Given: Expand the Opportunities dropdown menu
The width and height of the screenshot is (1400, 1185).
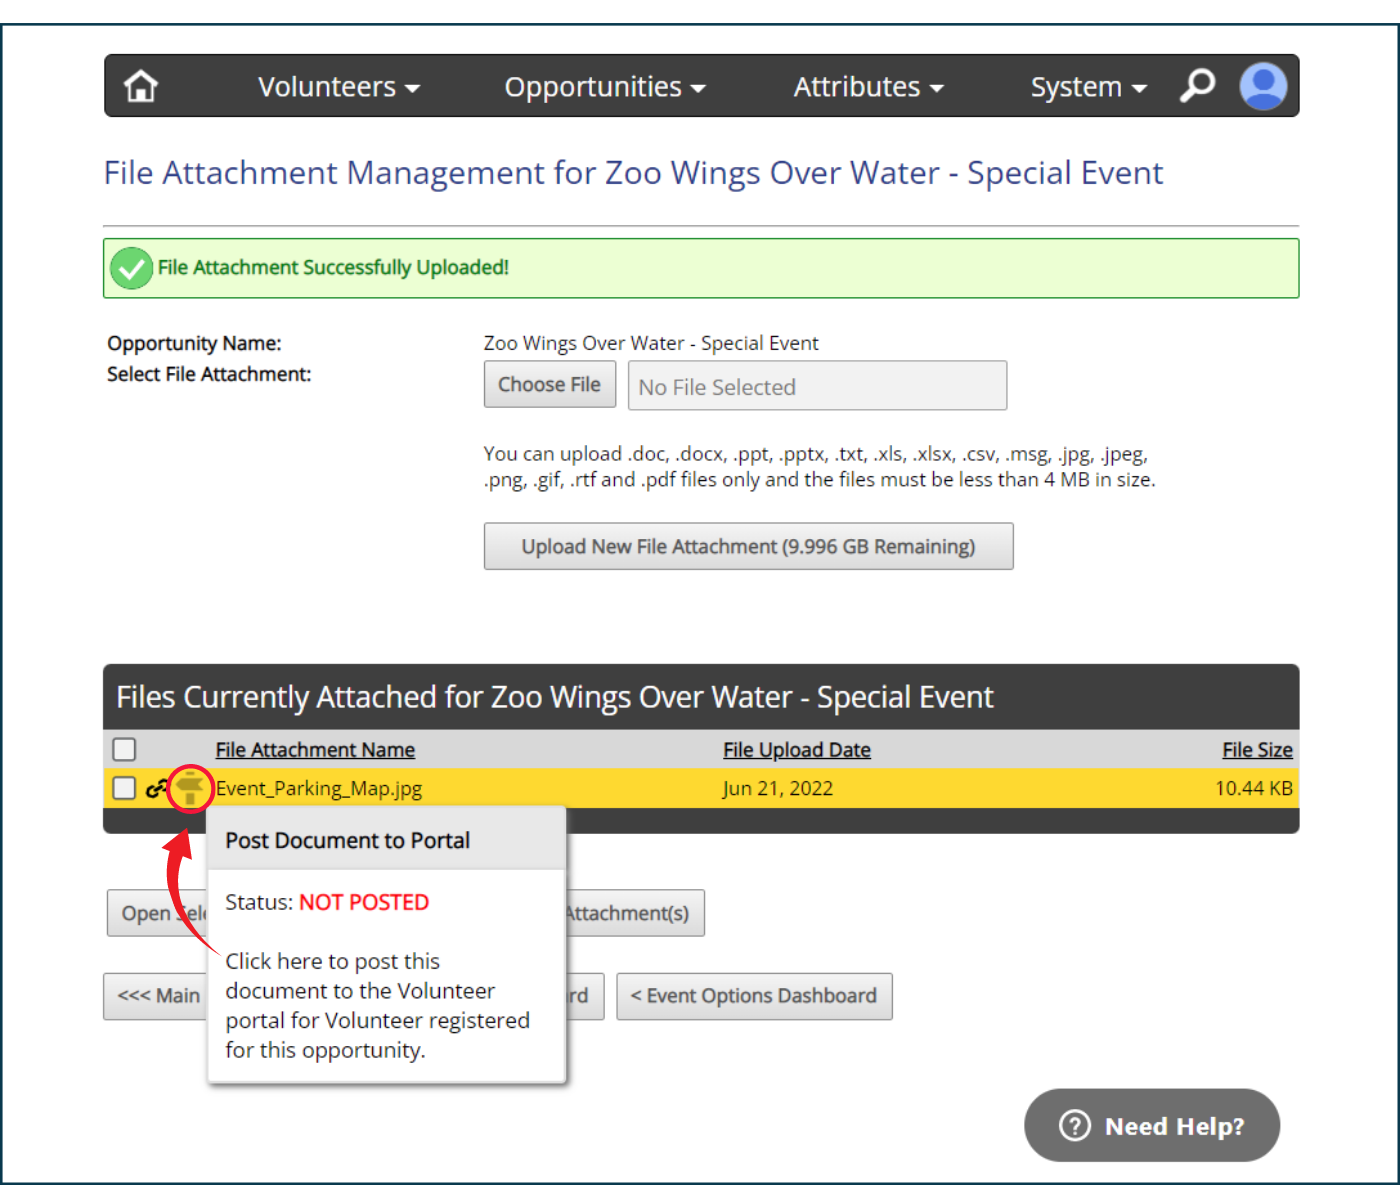Looking at the screenshot, I should click(x=605, y=87).
